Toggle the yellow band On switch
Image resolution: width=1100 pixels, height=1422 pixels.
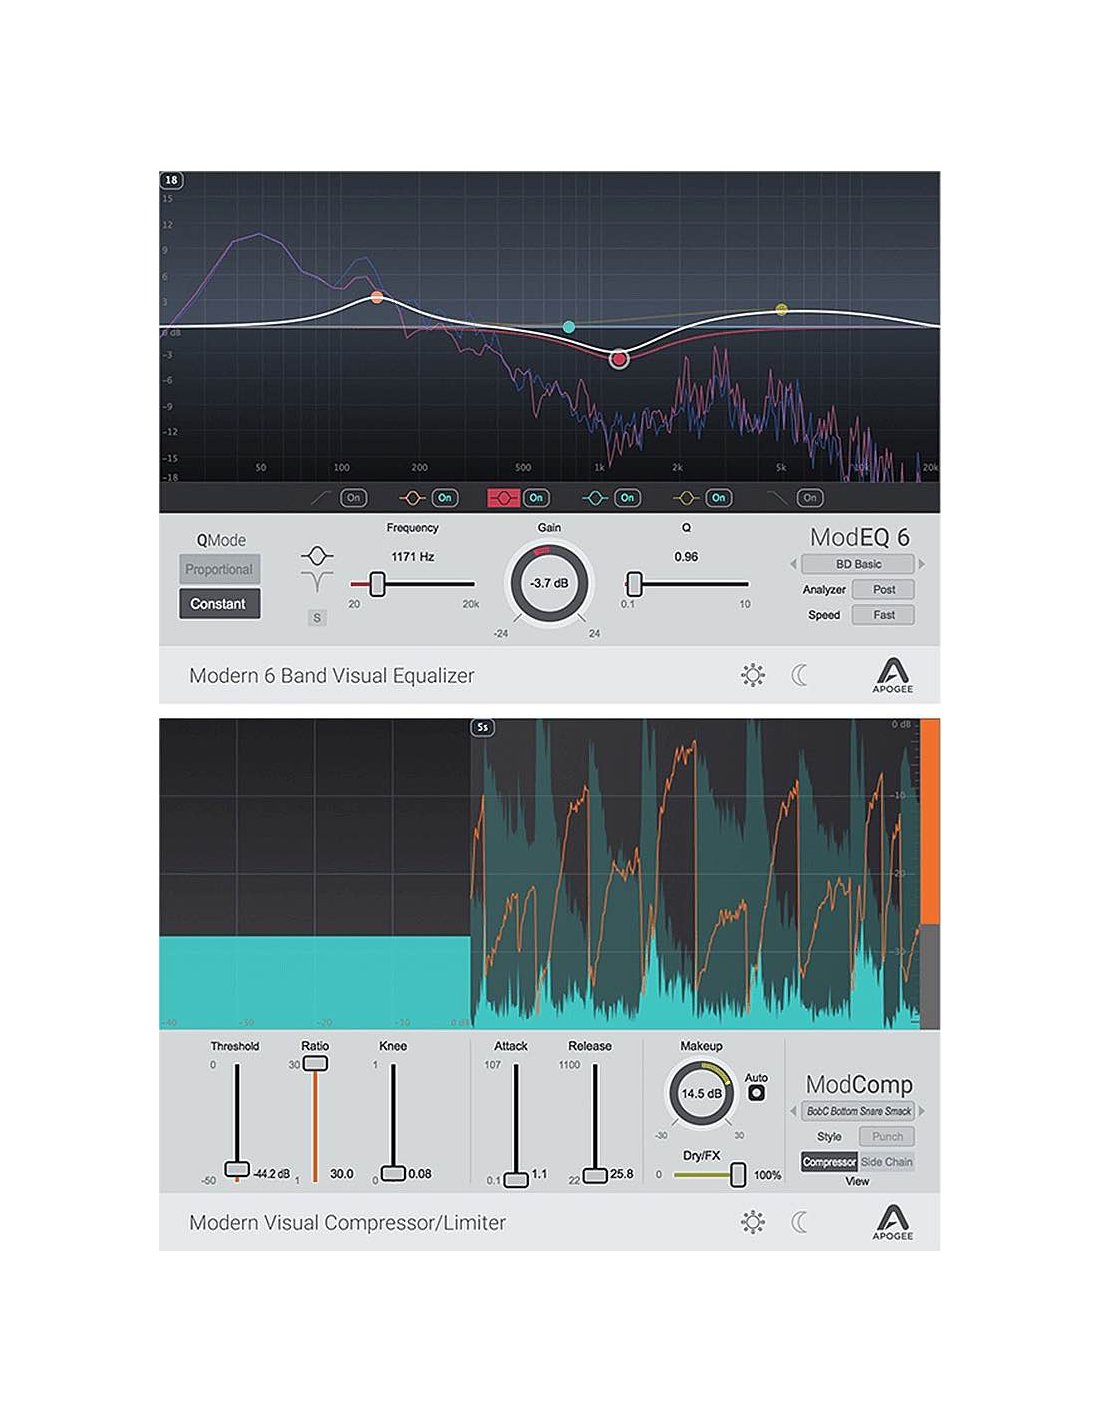click(x=718, y=497)
